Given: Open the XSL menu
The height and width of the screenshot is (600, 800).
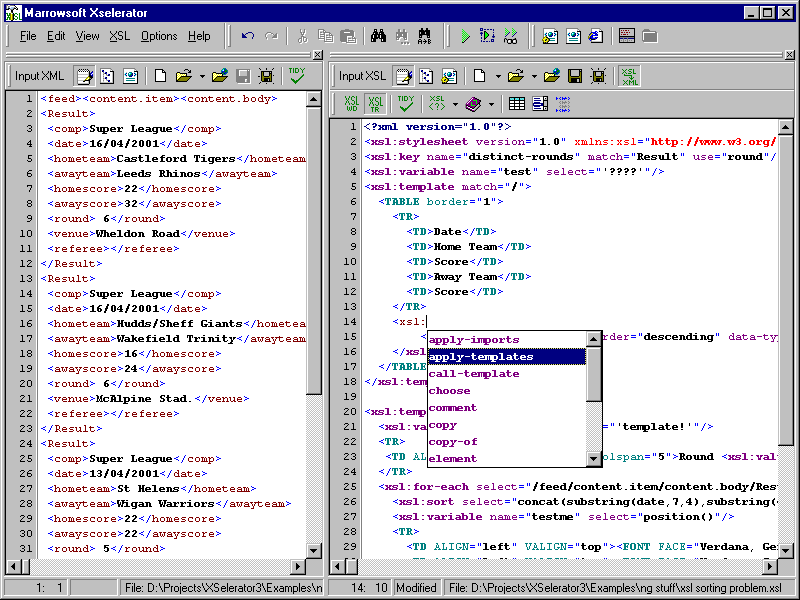Looking at the screenshot, I should [119, 36].
